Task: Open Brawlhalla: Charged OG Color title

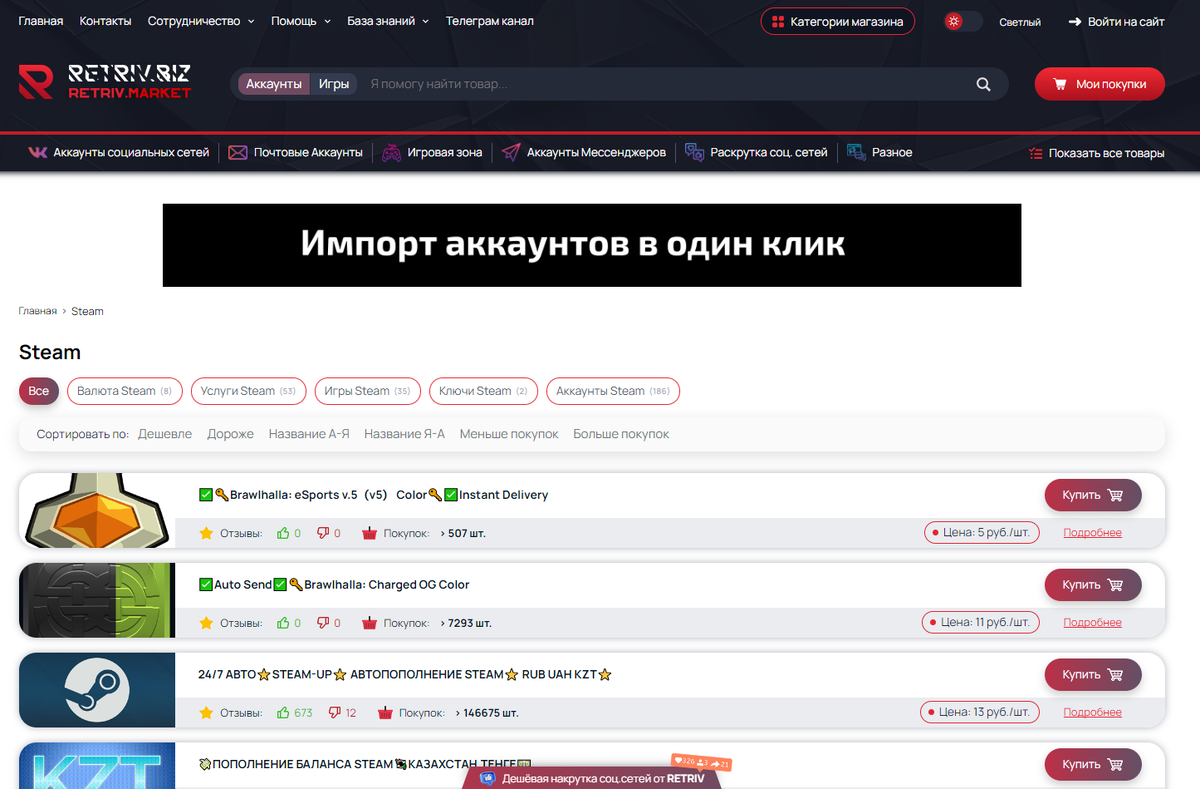Action: [334, 585]
